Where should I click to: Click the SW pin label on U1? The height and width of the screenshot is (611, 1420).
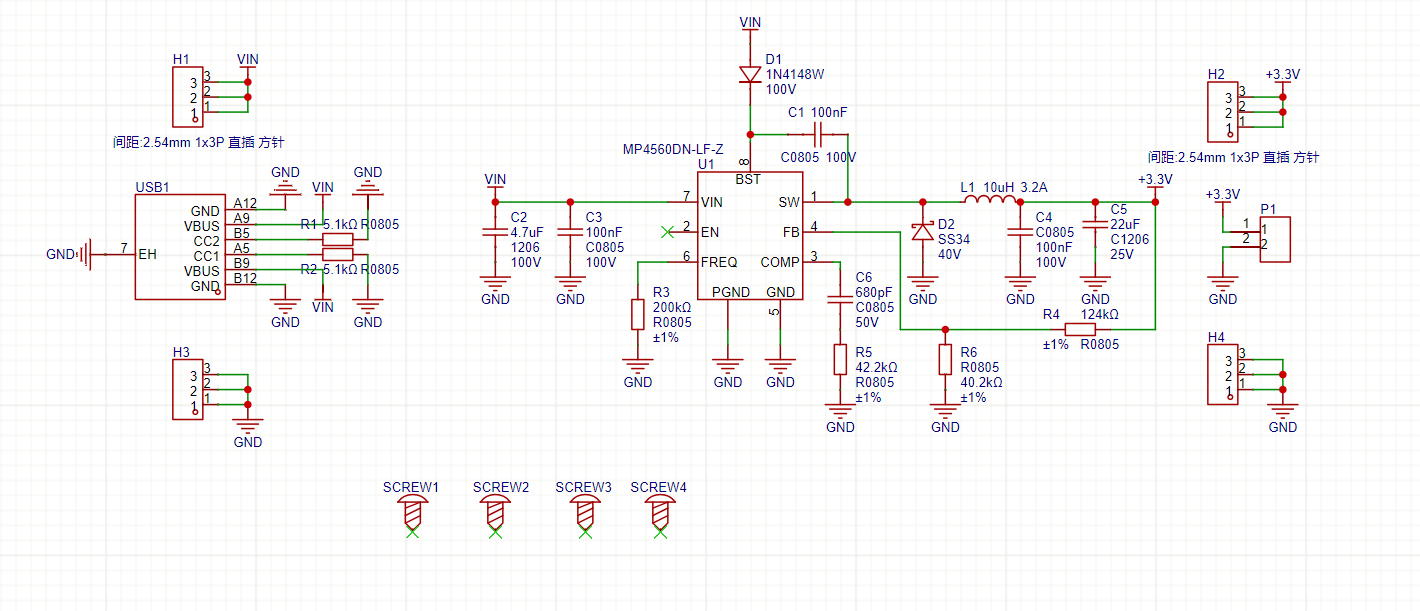[789, 202]
